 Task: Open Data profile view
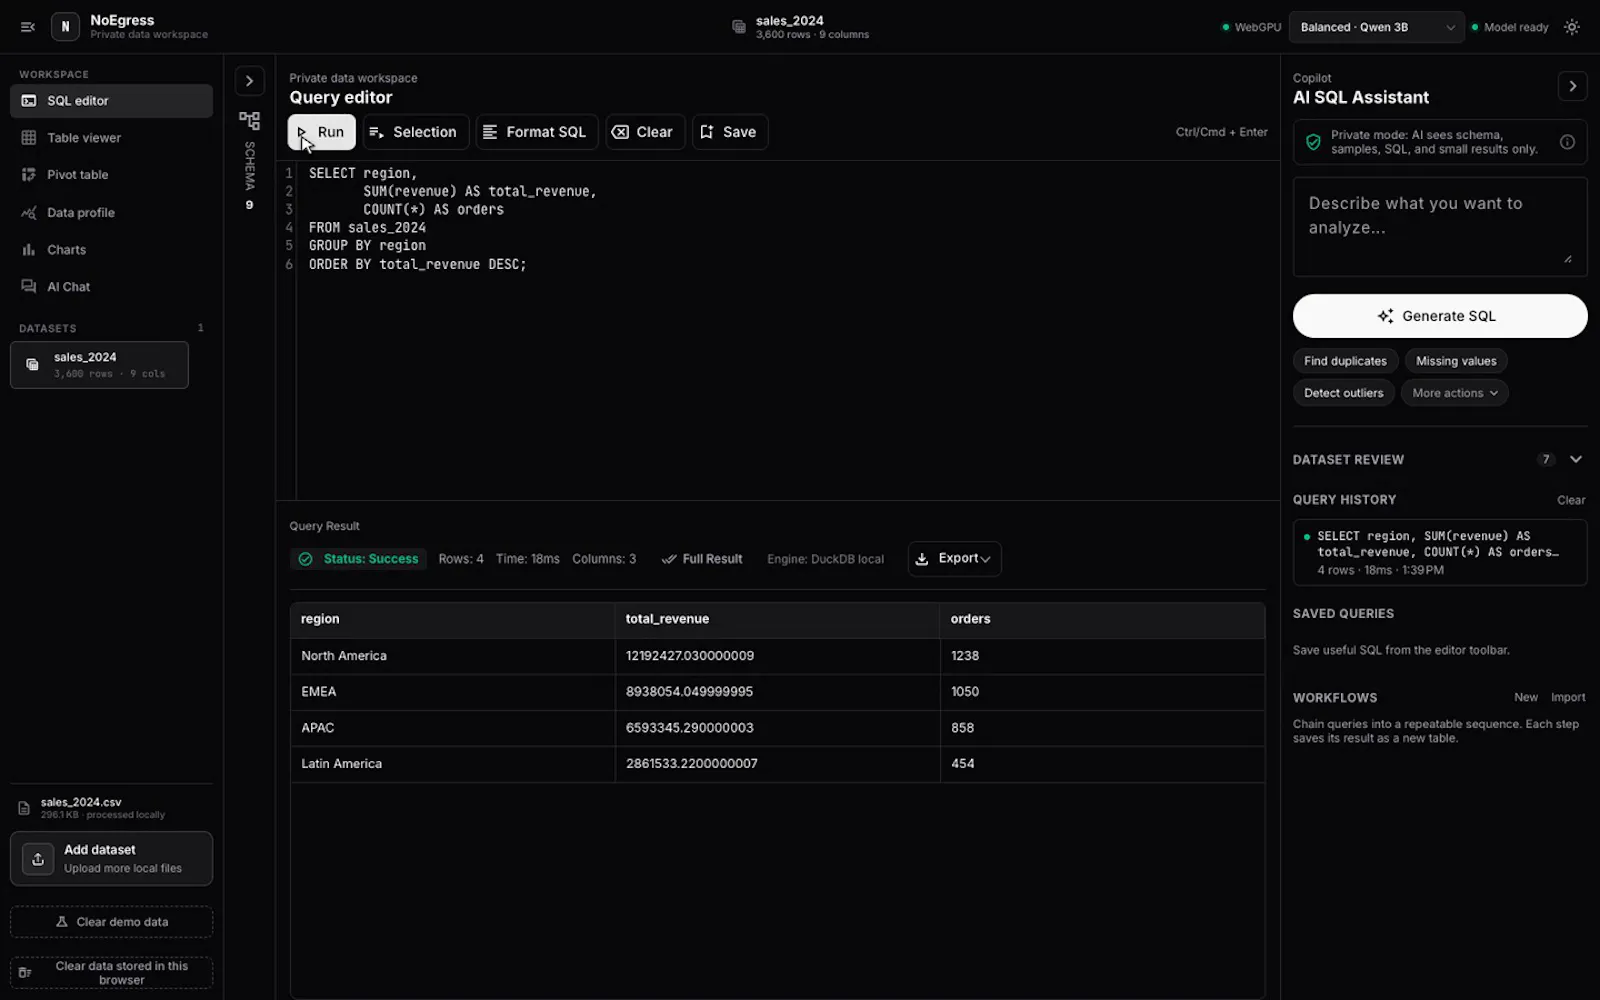pos(111,212)
